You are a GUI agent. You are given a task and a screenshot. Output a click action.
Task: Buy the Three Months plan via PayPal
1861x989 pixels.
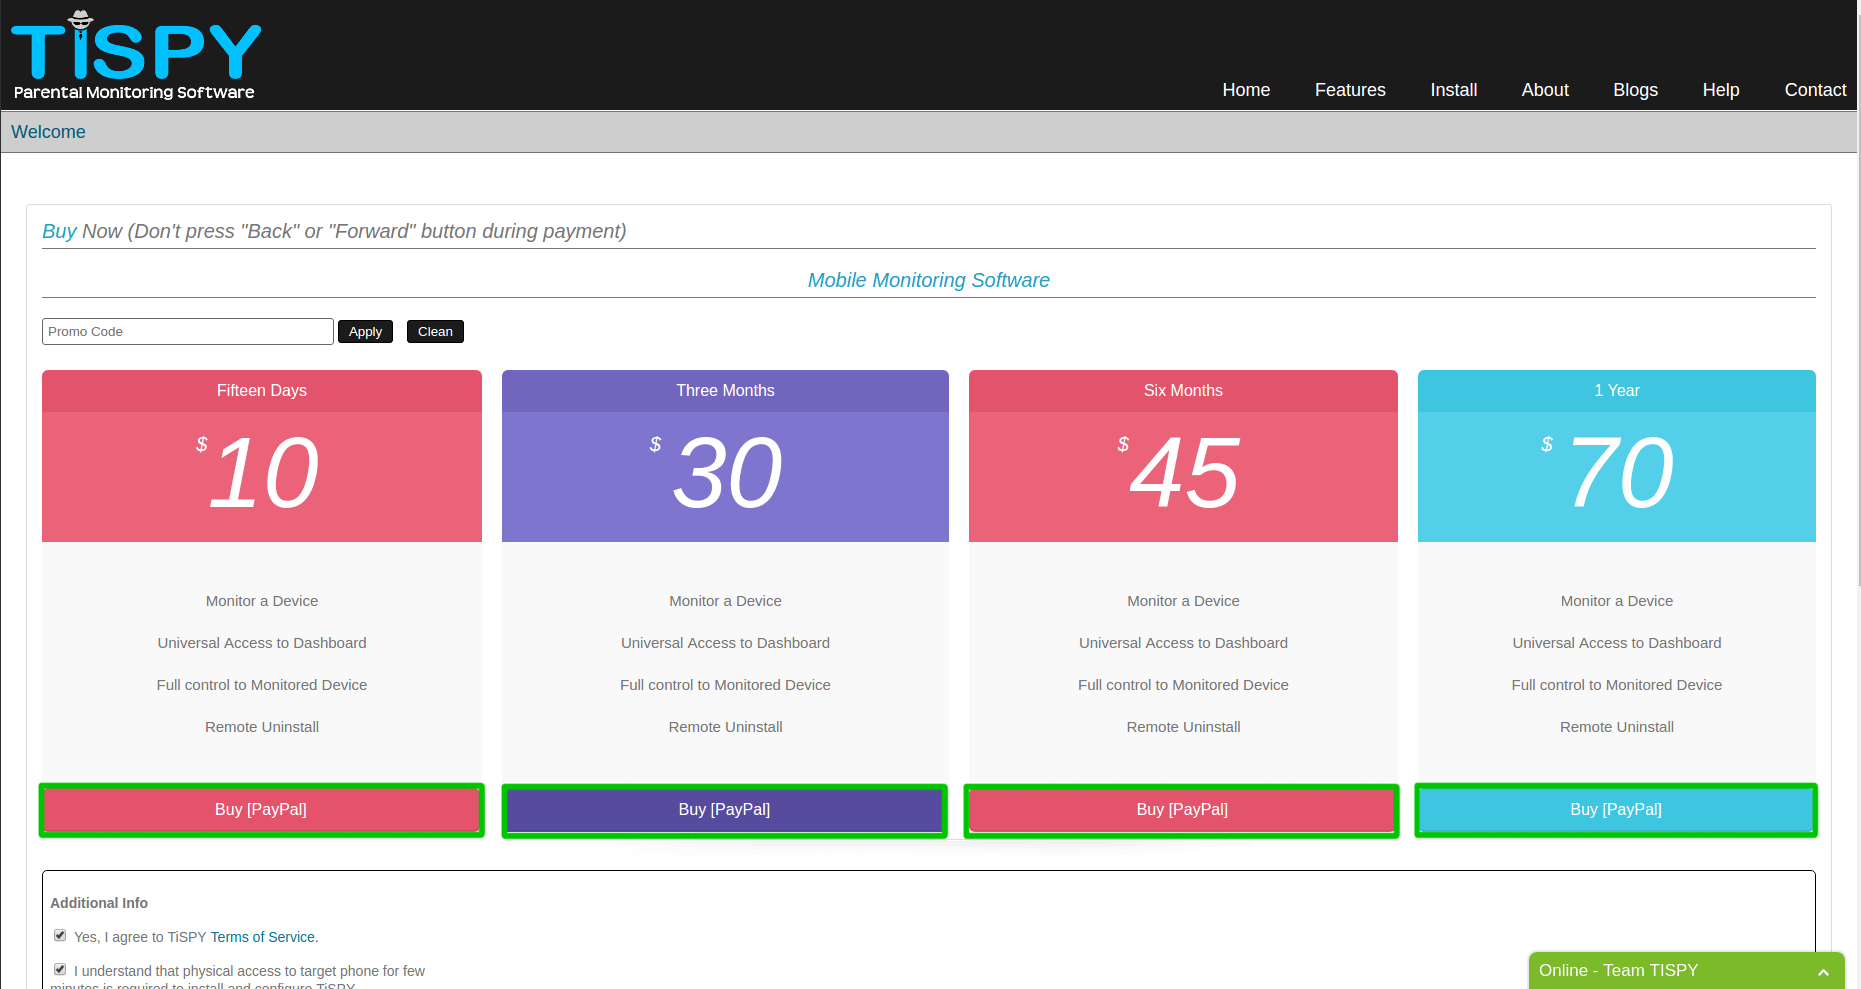(724, 810)
